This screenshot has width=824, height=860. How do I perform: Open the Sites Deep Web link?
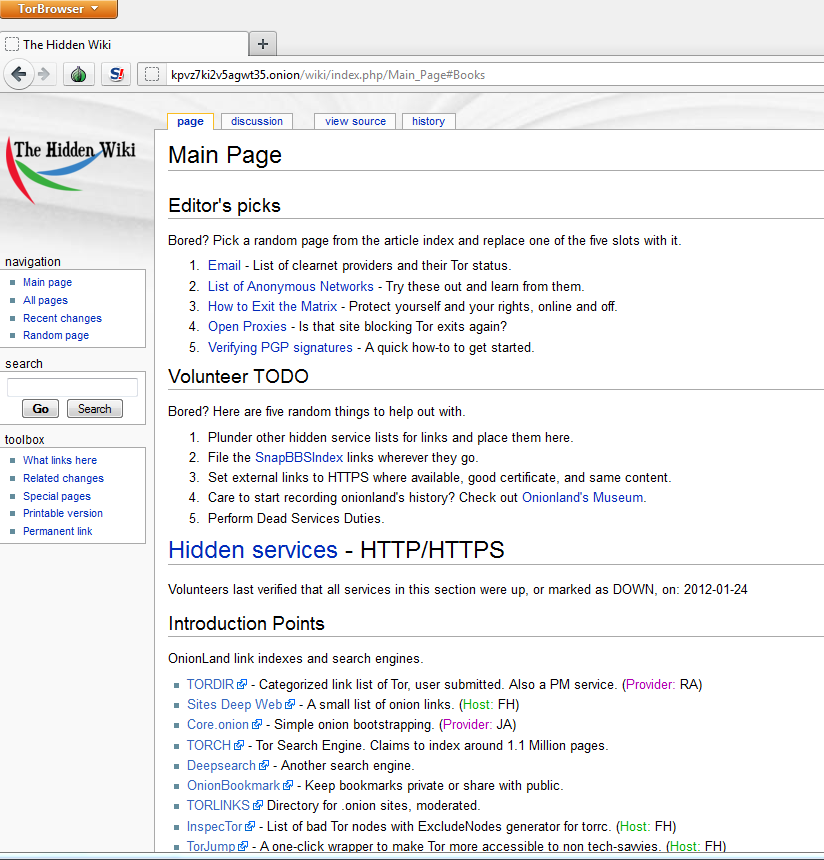point(235,704)
